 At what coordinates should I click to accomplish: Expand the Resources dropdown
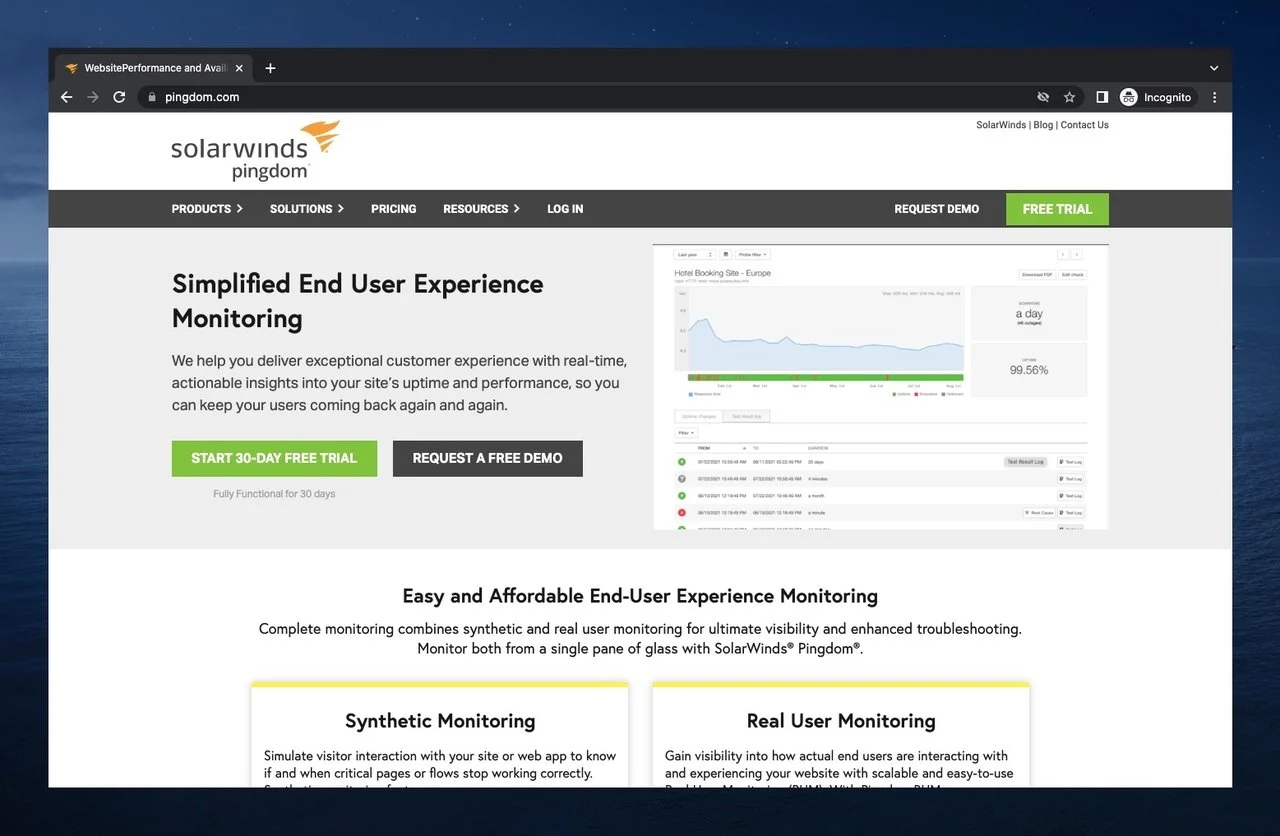481,209
